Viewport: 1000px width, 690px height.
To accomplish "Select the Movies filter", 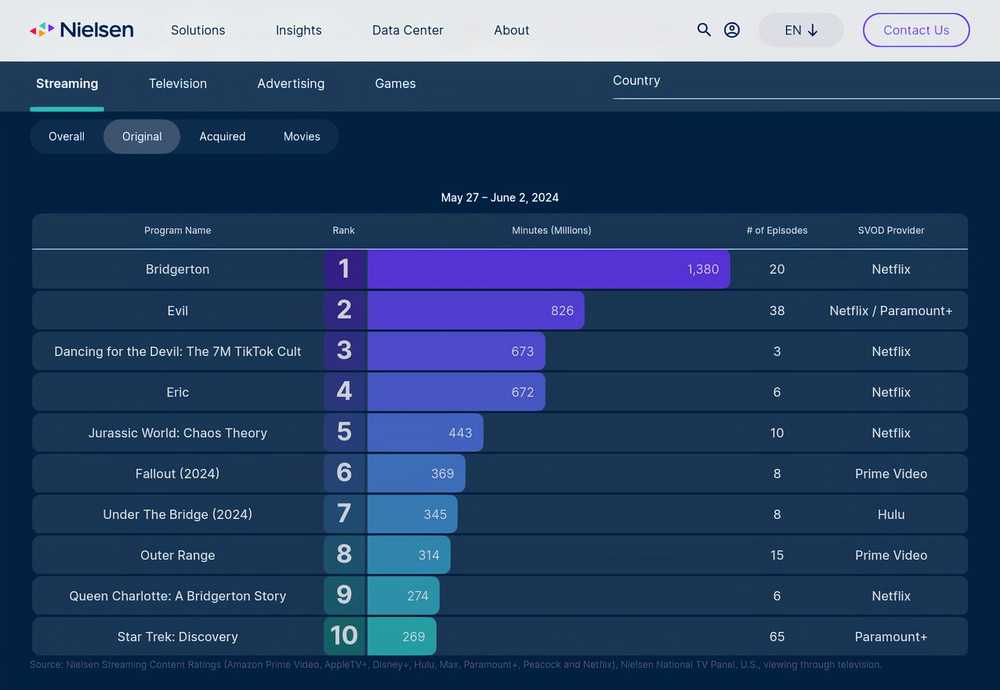I will [302, 136].
